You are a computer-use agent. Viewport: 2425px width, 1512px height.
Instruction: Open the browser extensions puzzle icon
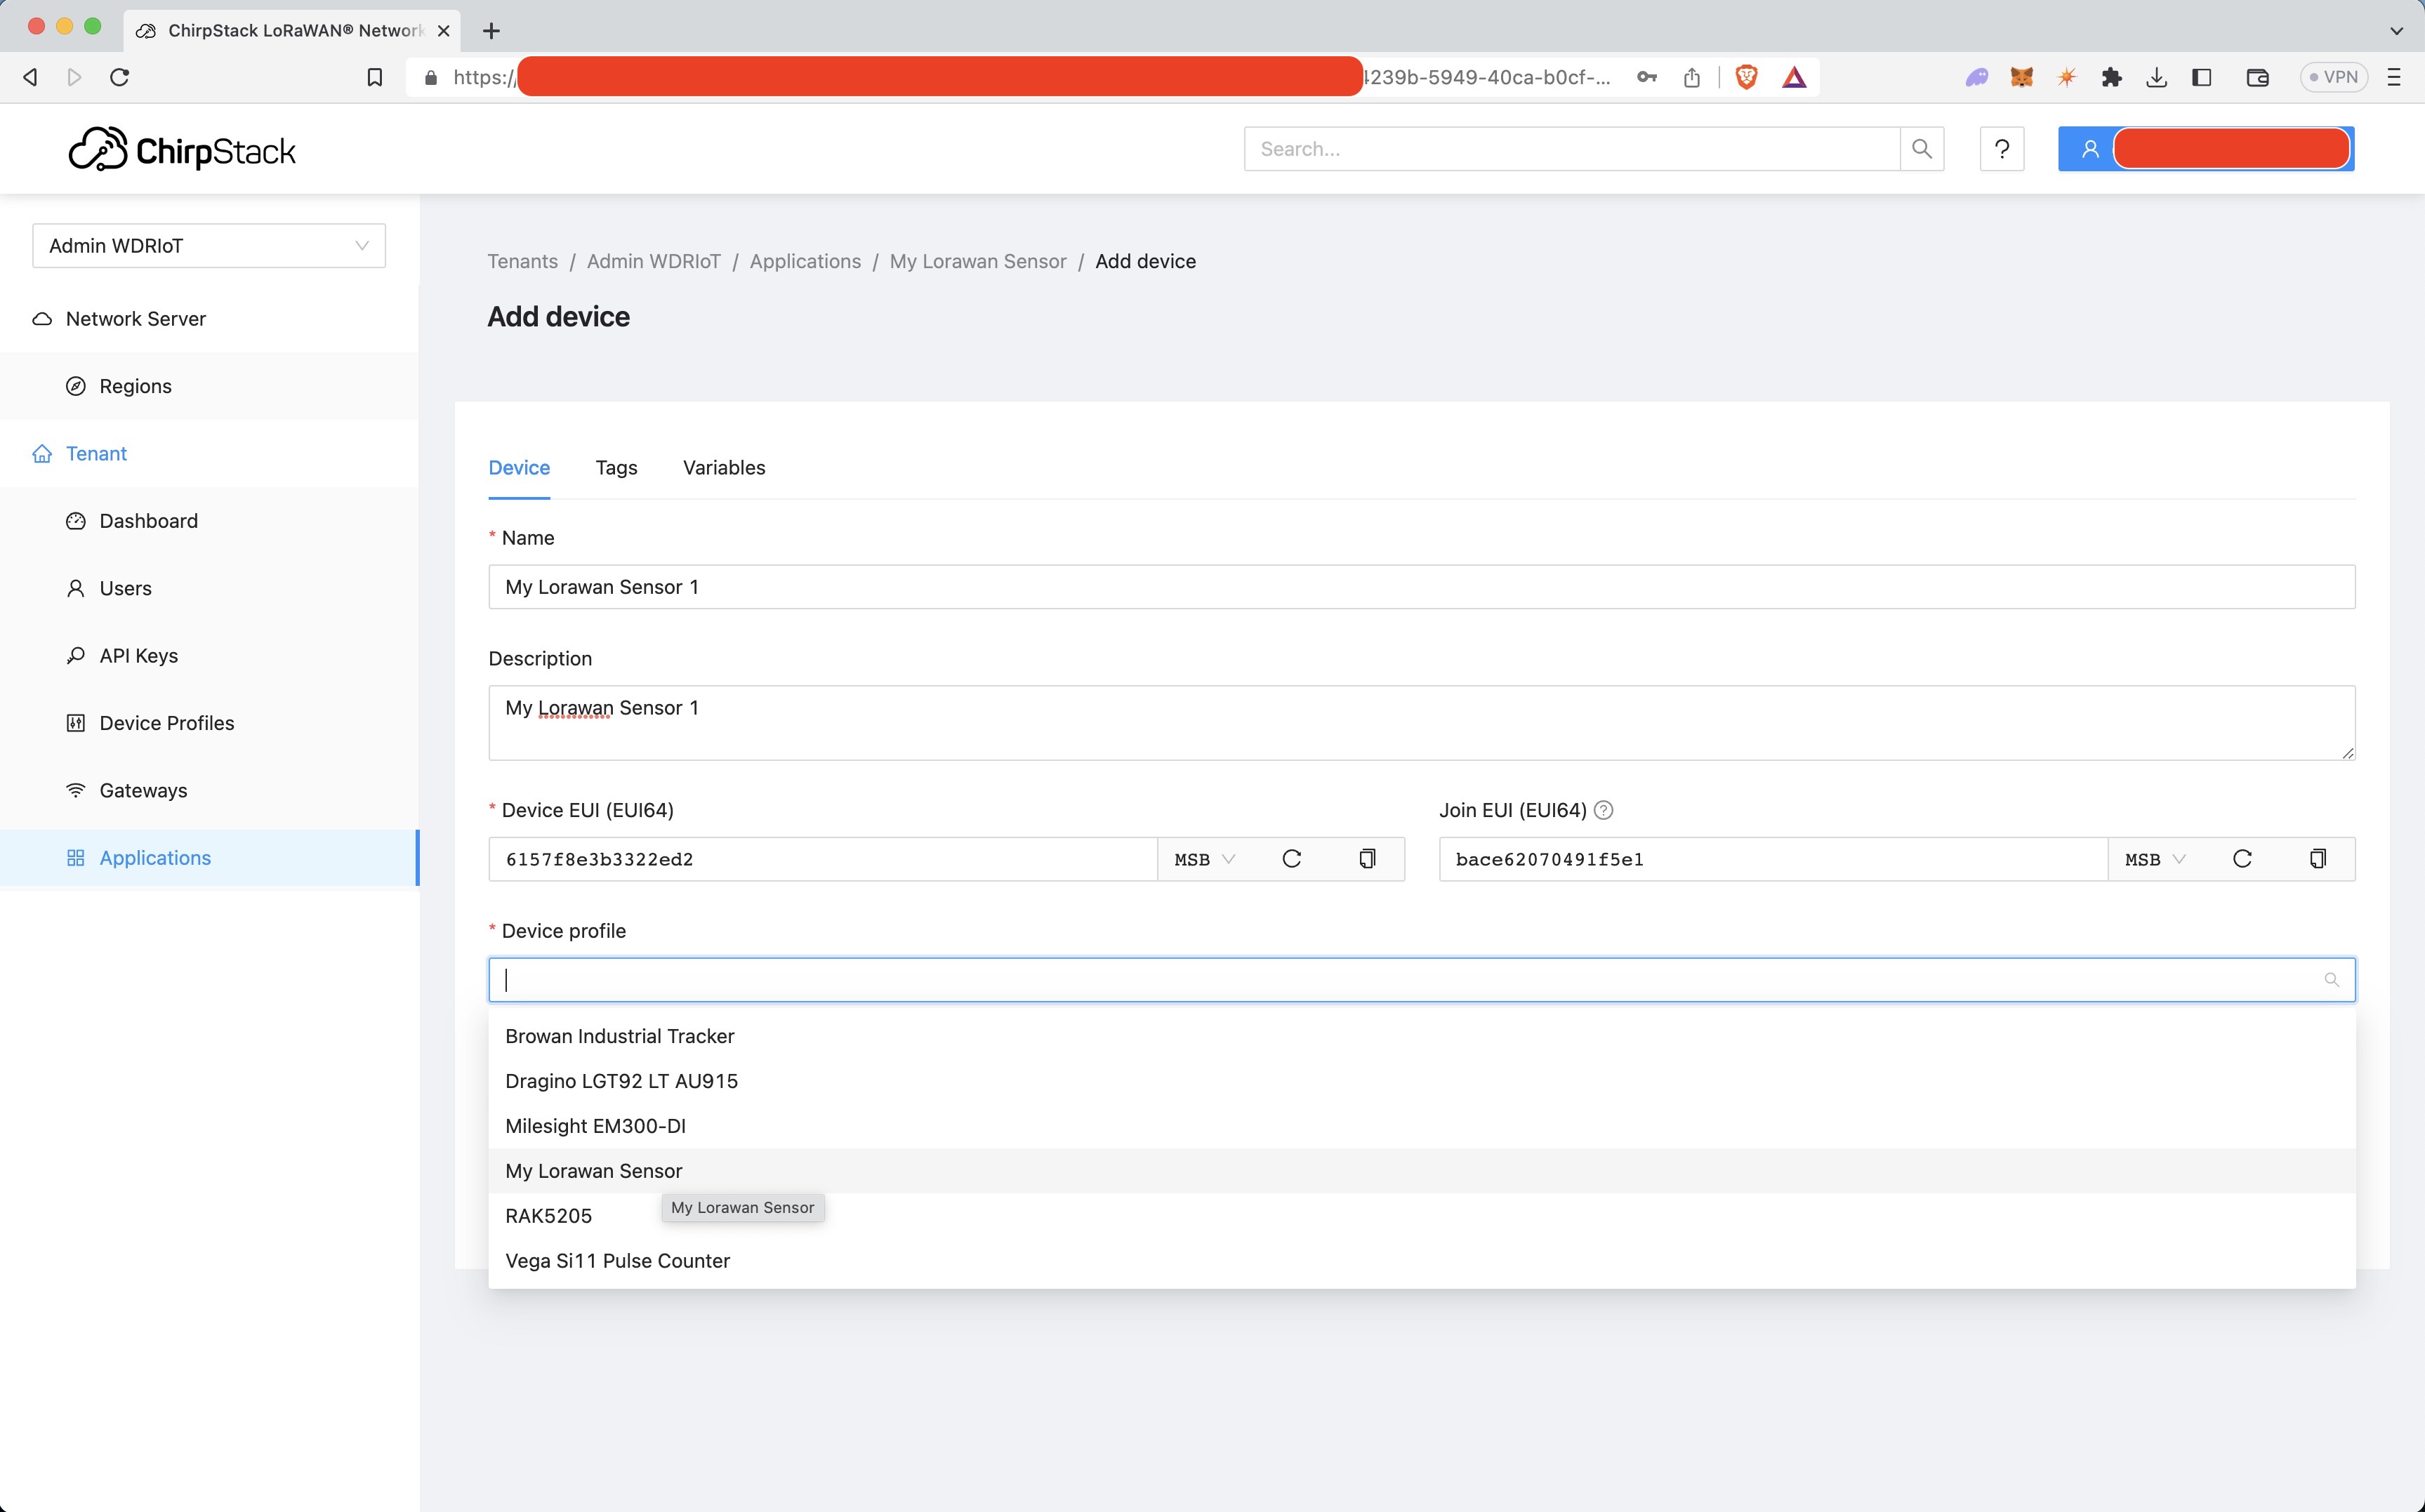(x=2111, y=77)
